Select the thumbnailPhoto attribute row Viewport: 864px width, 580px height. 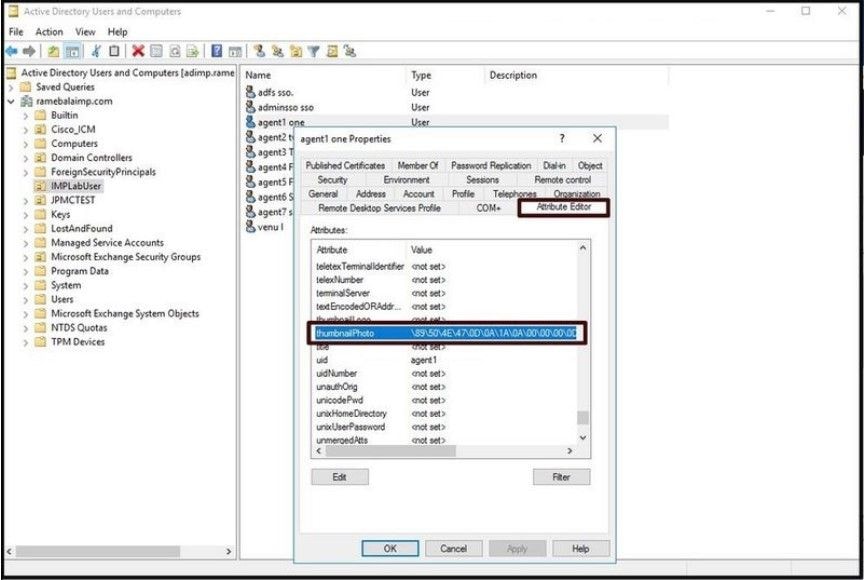445,333
